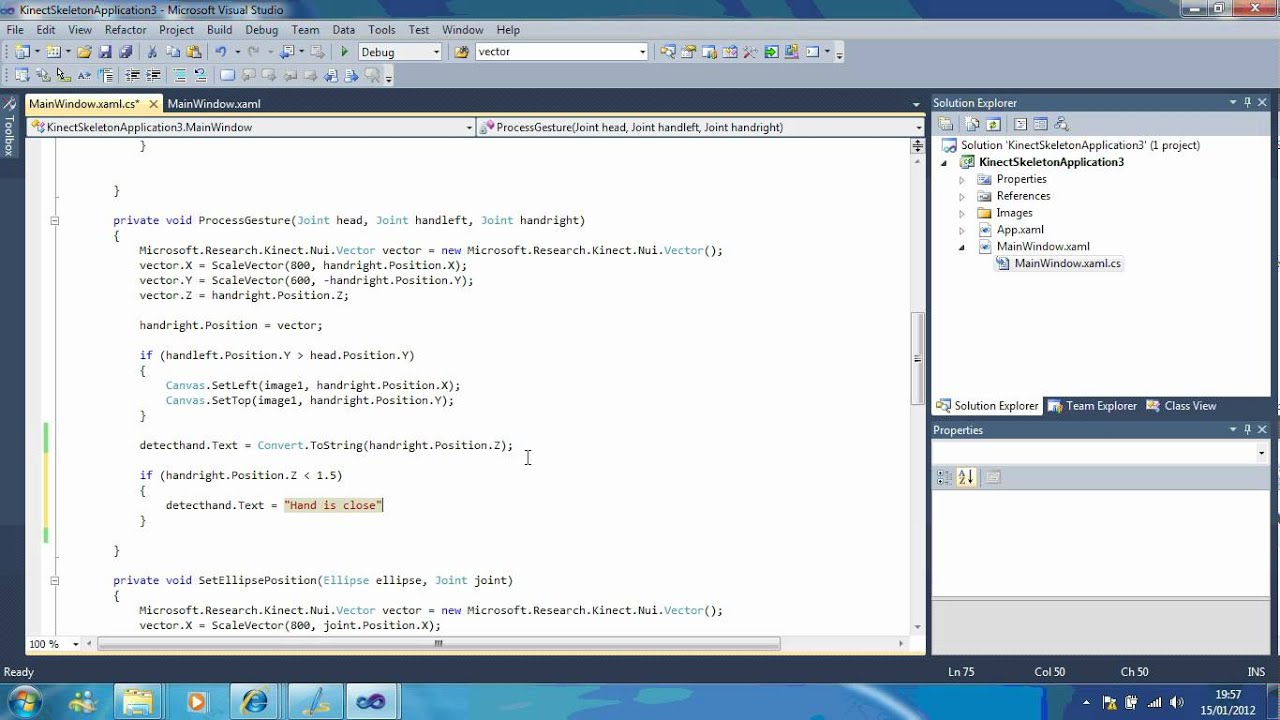Save the current file with floppy icon
This screenshot has height=720, width=1280.
click(x=105, y=52)
